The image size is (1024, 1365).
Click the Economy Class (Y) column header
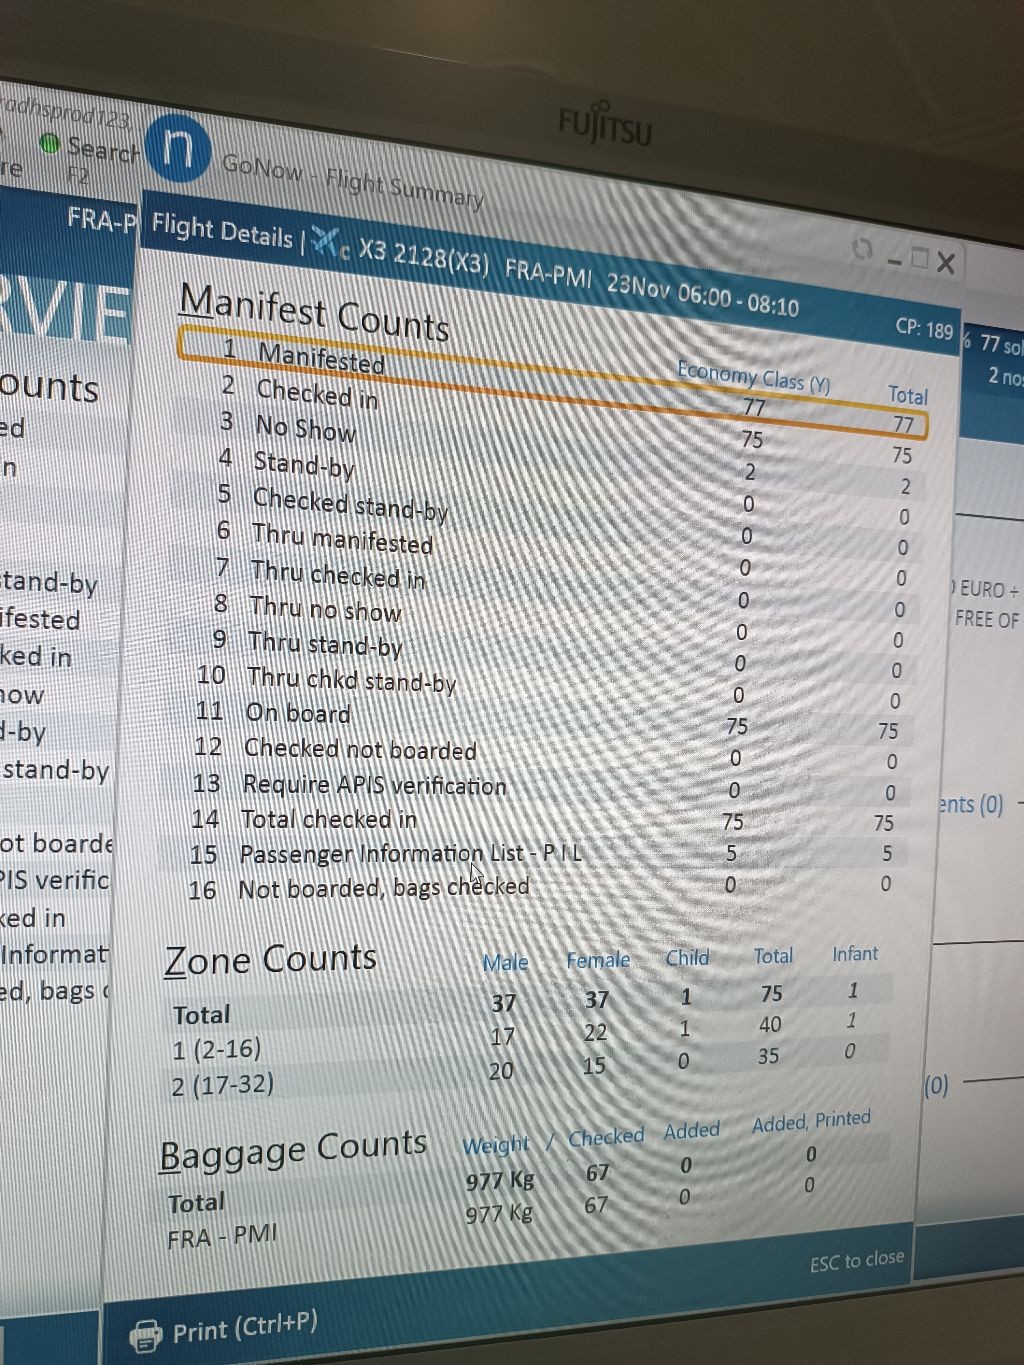tap(753, 377)
